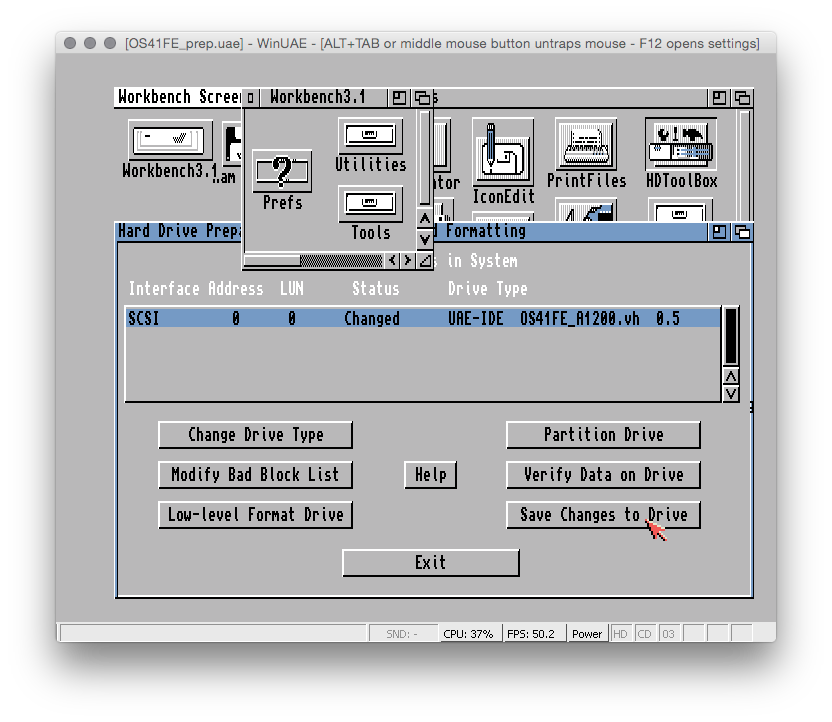832x722 pixels.
Task: Open the Help button
Action: [430, 475]
